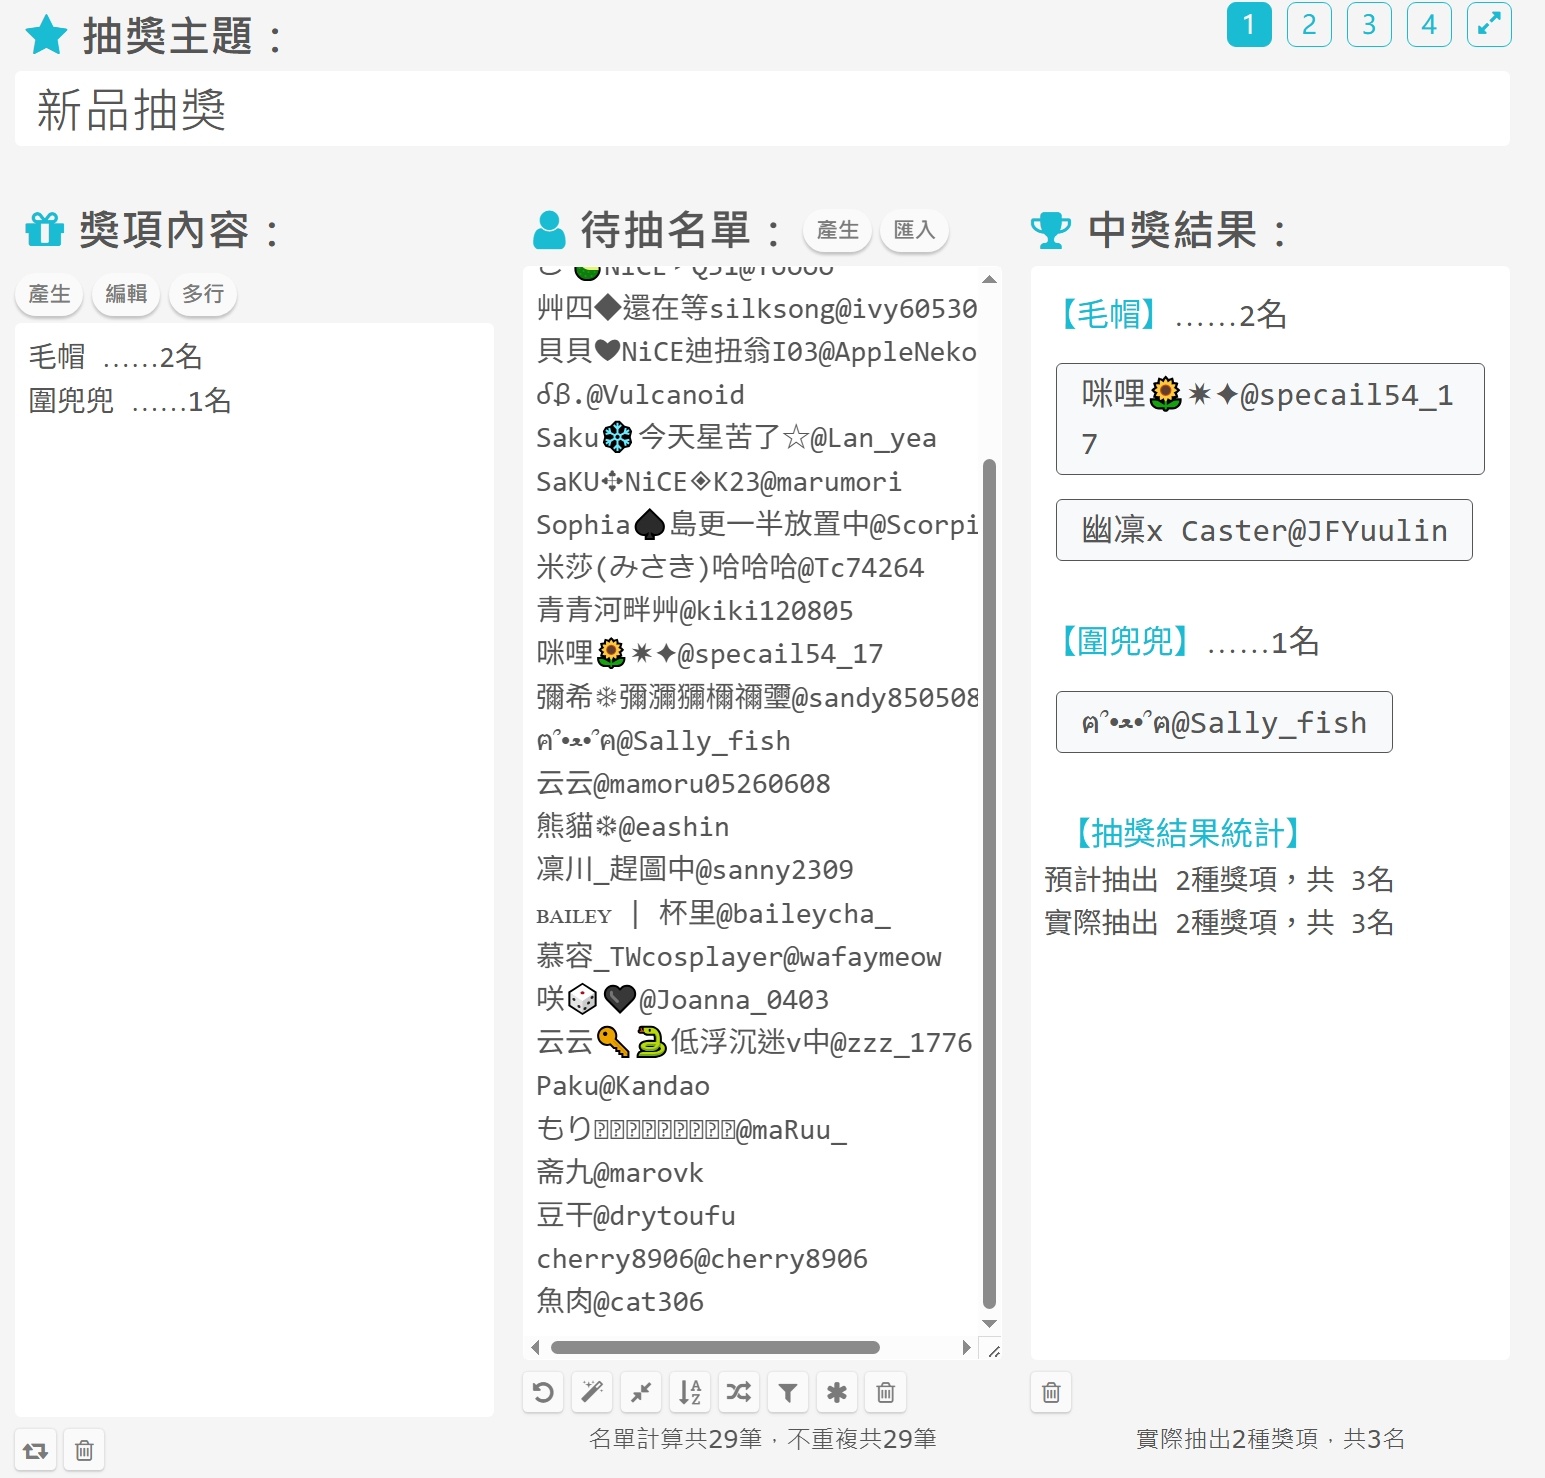The width and height of the screenshot is (1545, 1478).
Task: Click 產生 button next to 待抽名單
Action: click(x=838, y=231)
